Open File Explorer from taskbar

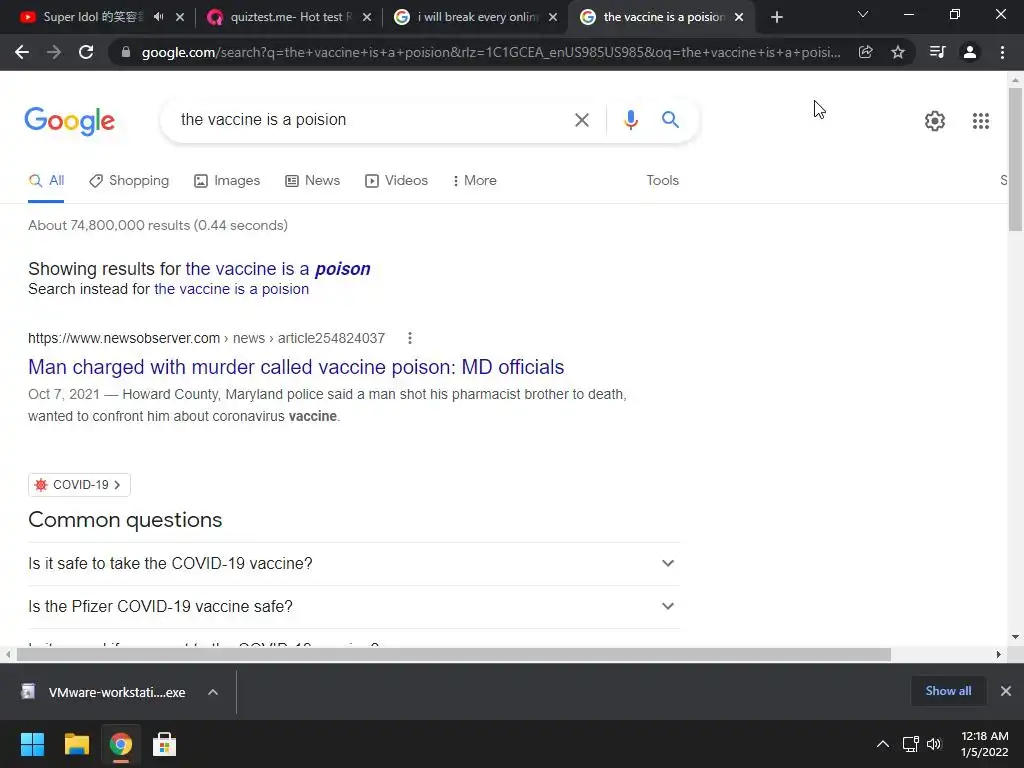pyautogui.click(x=76, y=744)
